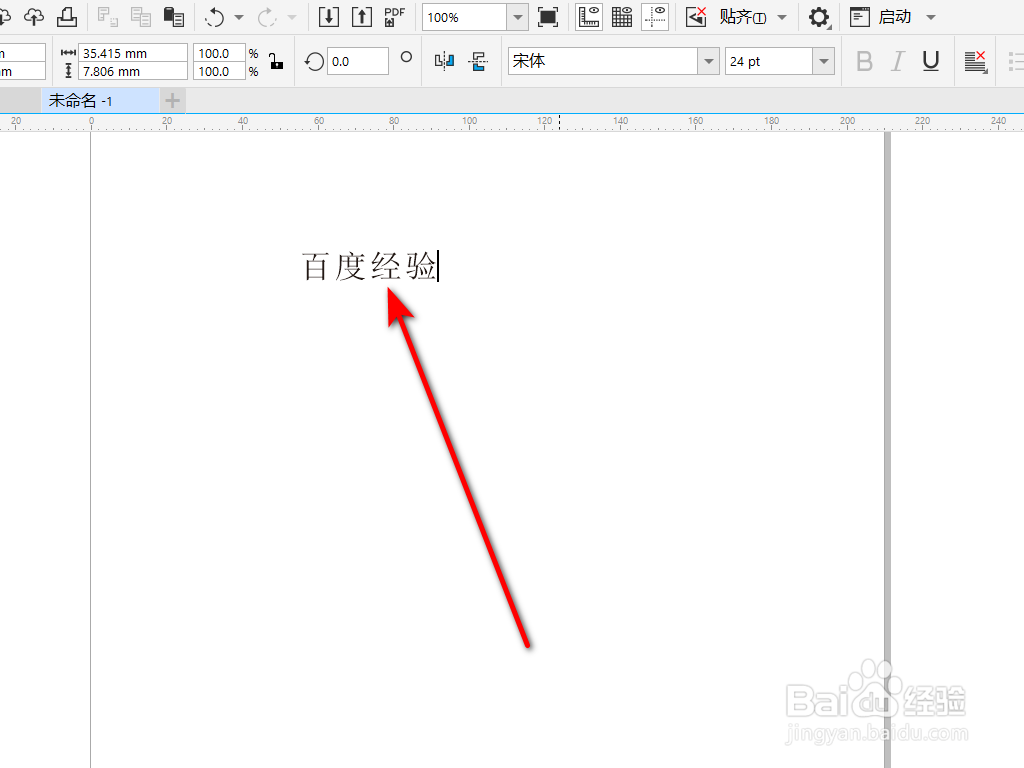Open the Options gear icon
This screenshot has width=1024, height=768.
pyautogui.click(x=819, y=17)
